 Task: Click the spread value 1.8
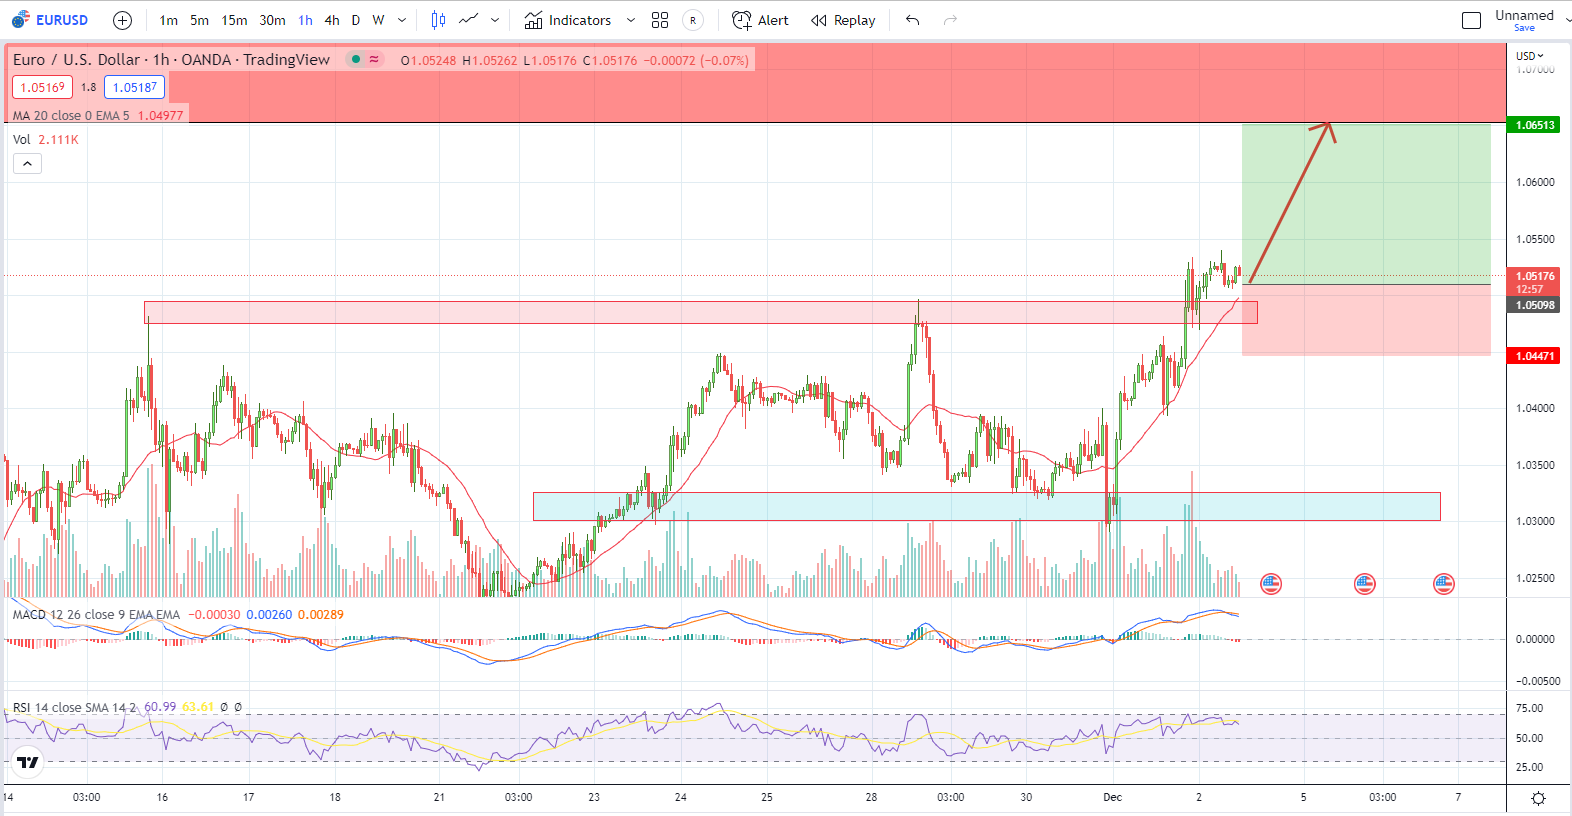click(89, 87)
